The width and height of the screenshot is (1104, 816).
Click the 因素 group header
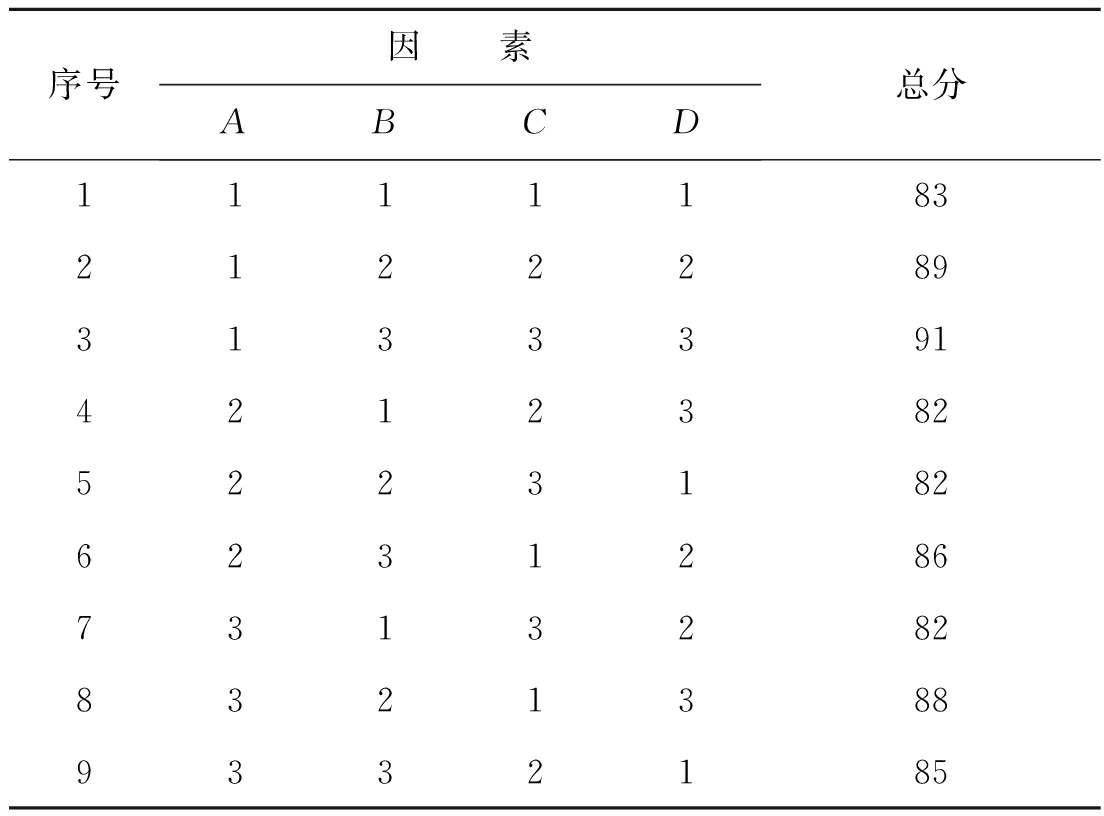click(x=459, y=49)
